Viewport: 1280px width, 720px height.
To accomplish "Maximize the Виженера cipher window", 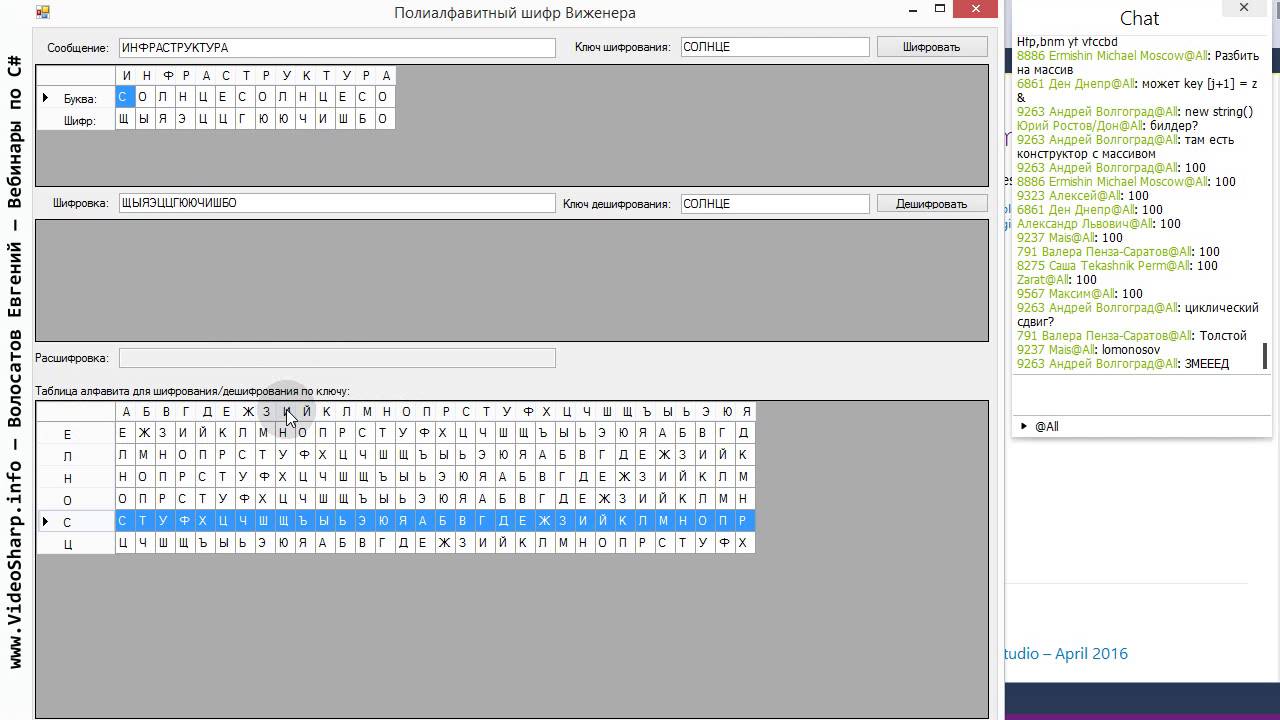I will (939, 9).
